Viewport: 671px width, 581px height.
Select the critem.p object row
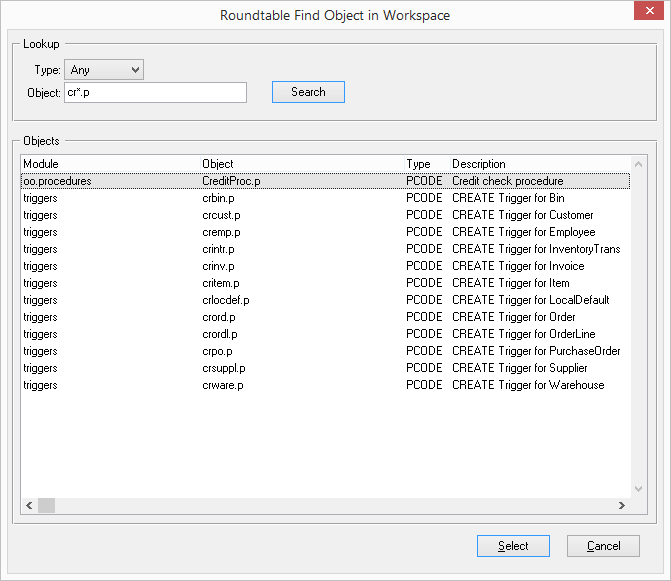pos(326,283)
